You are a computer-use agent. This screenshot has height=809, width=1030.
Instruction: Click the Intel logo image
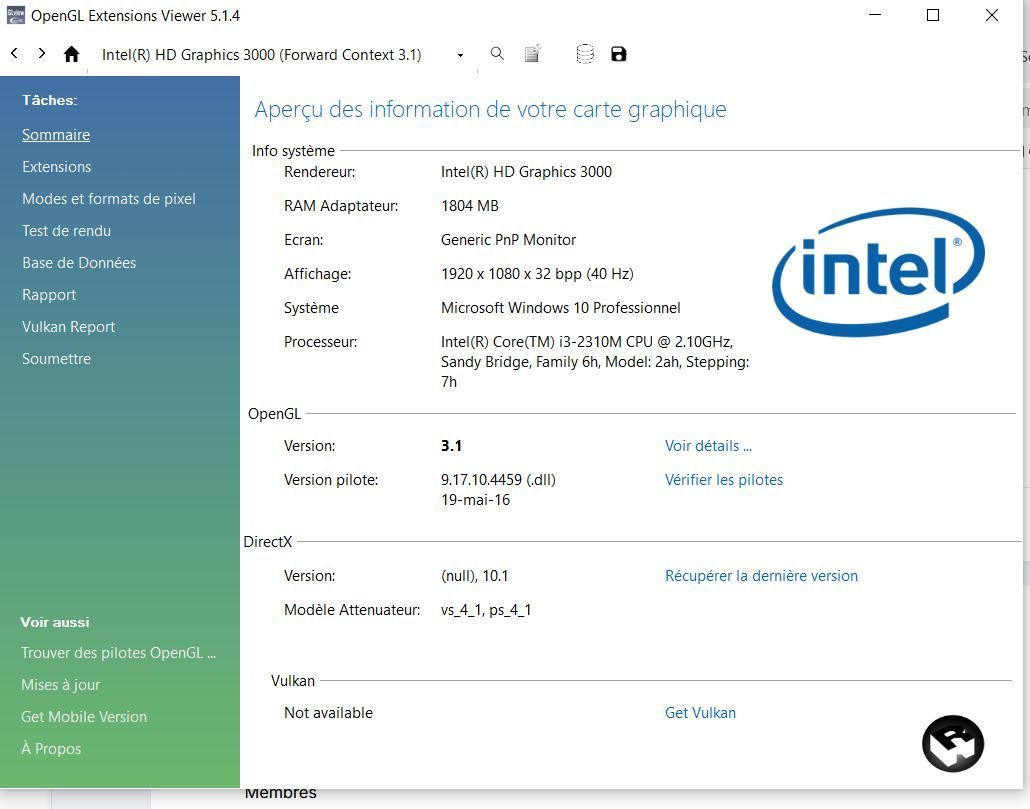coord(878,272)
